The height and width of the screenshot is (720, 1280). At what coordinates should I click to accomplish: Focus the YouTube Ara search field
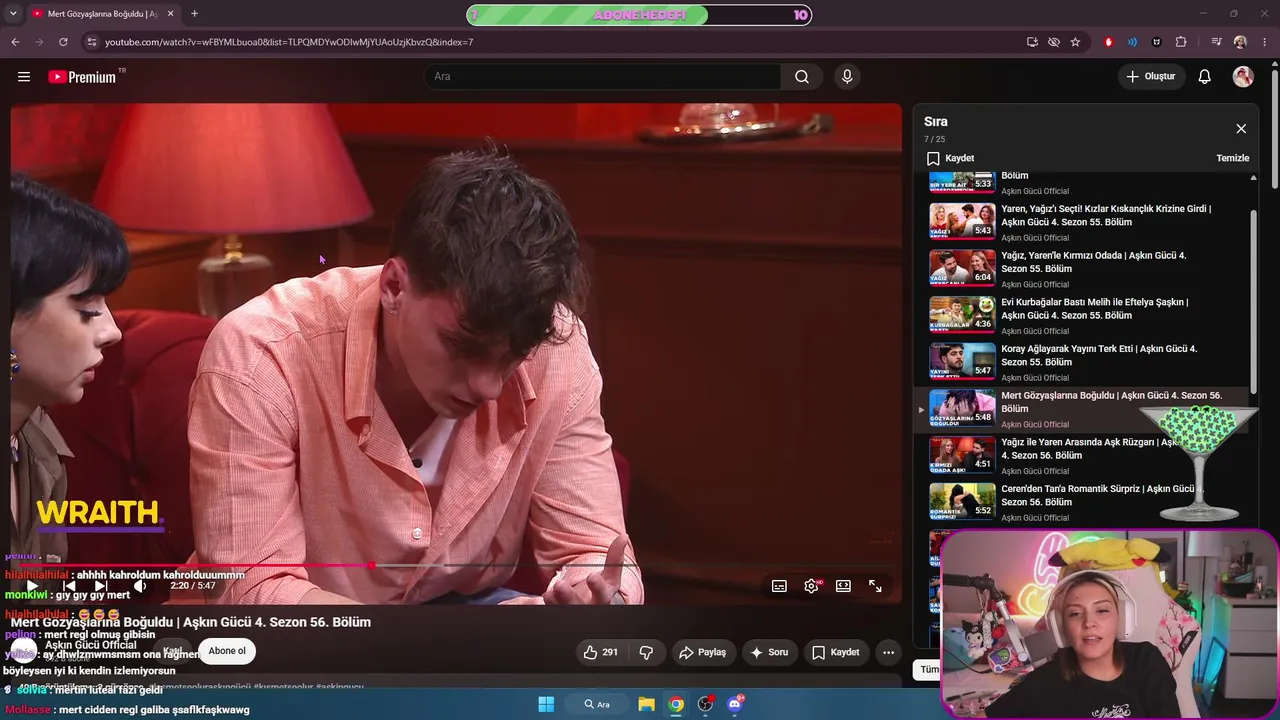[603, 77]
